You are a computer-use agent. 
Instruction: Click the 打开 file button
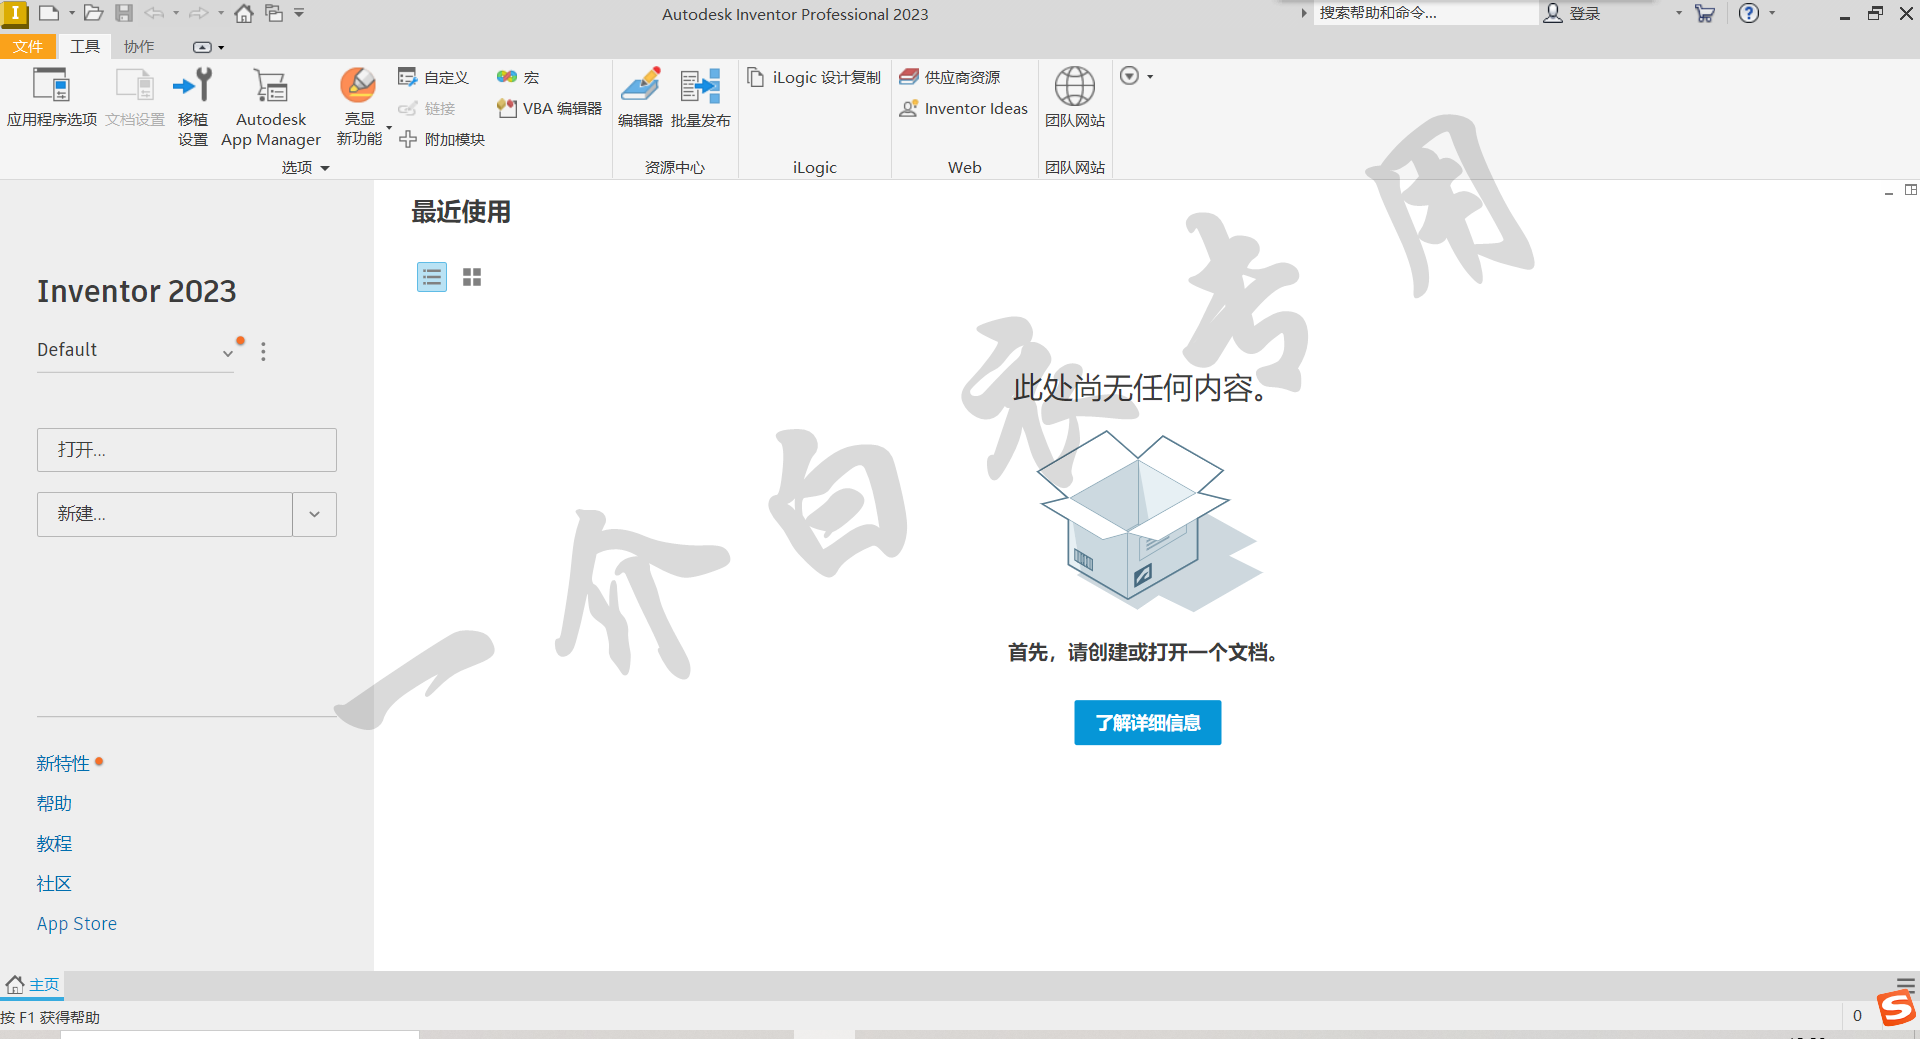[x=186, y=450]
